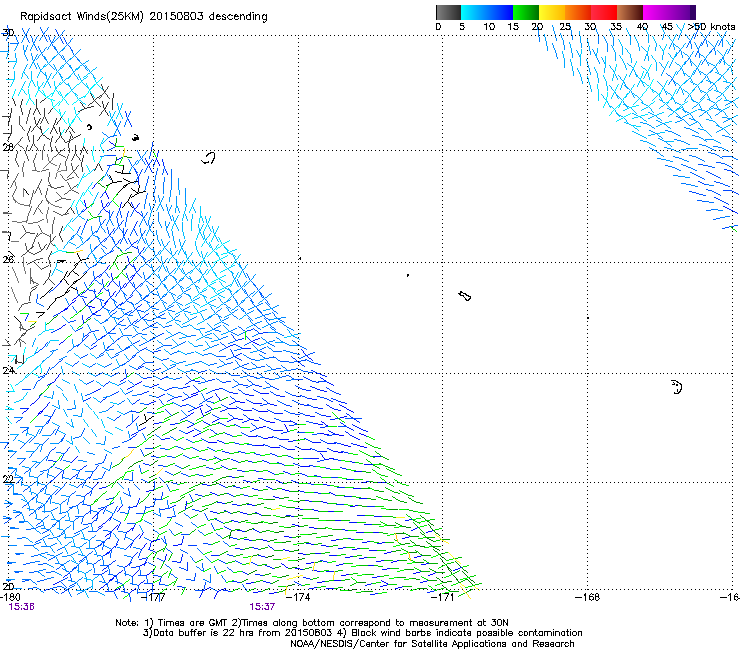The image size is (740, 650).
Task: Click the '10' label under the color bar
Action: click(489, 27)
